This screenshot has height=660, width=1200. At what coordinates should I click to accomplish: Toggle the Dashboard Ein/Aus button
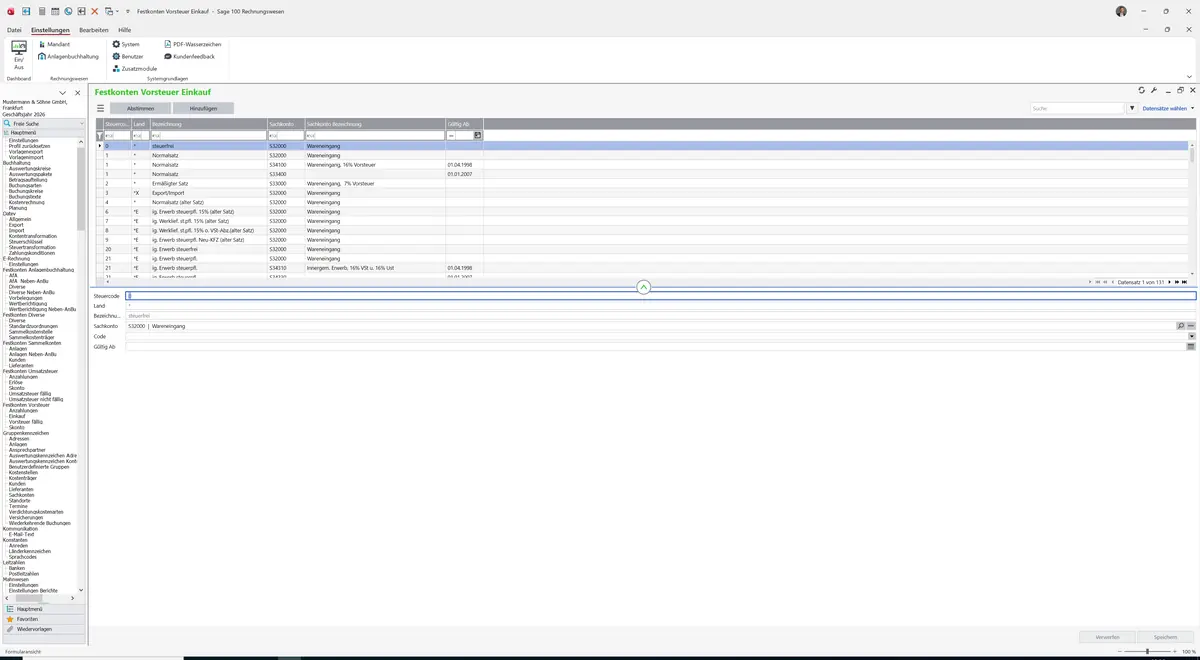[19, 55]
